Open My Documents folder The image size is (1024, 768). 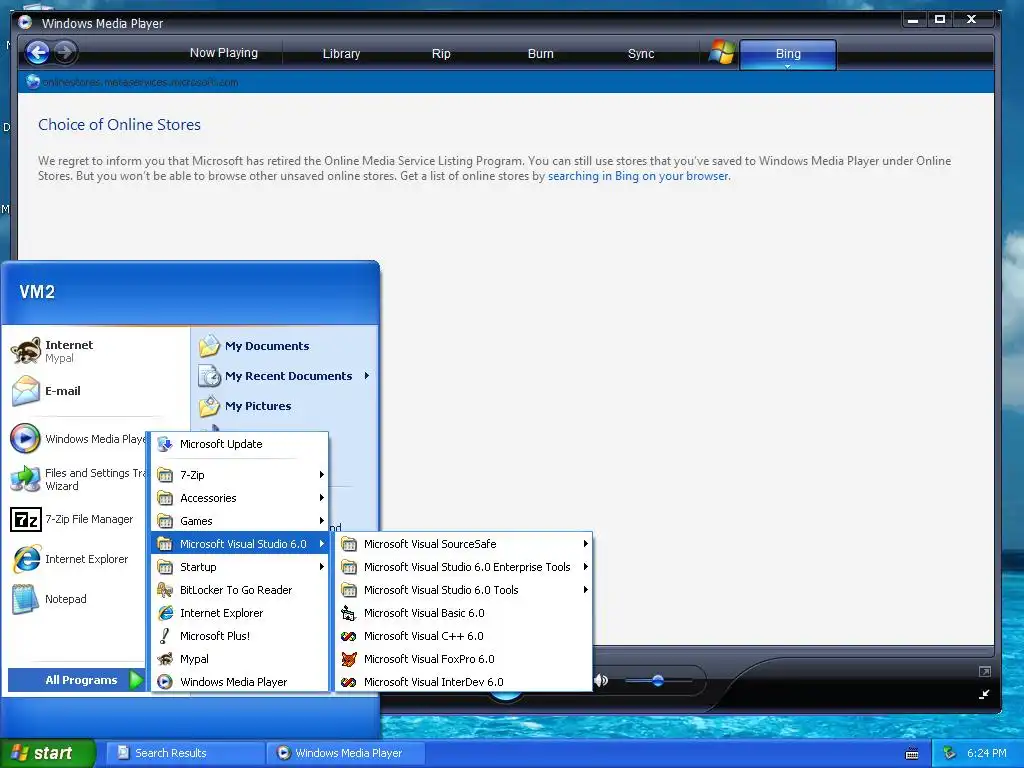pyautogui.click(x=285, y=346)
